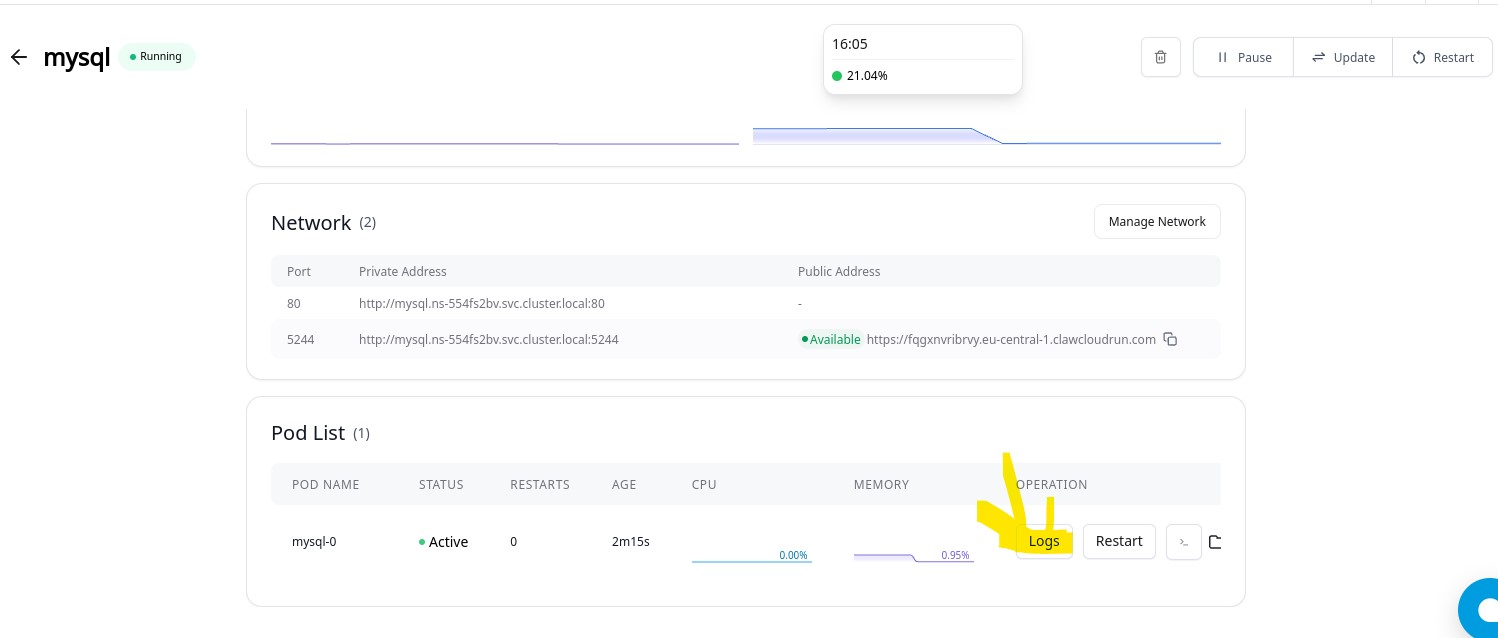Copy the public address URL

(x=1170, y=340)
